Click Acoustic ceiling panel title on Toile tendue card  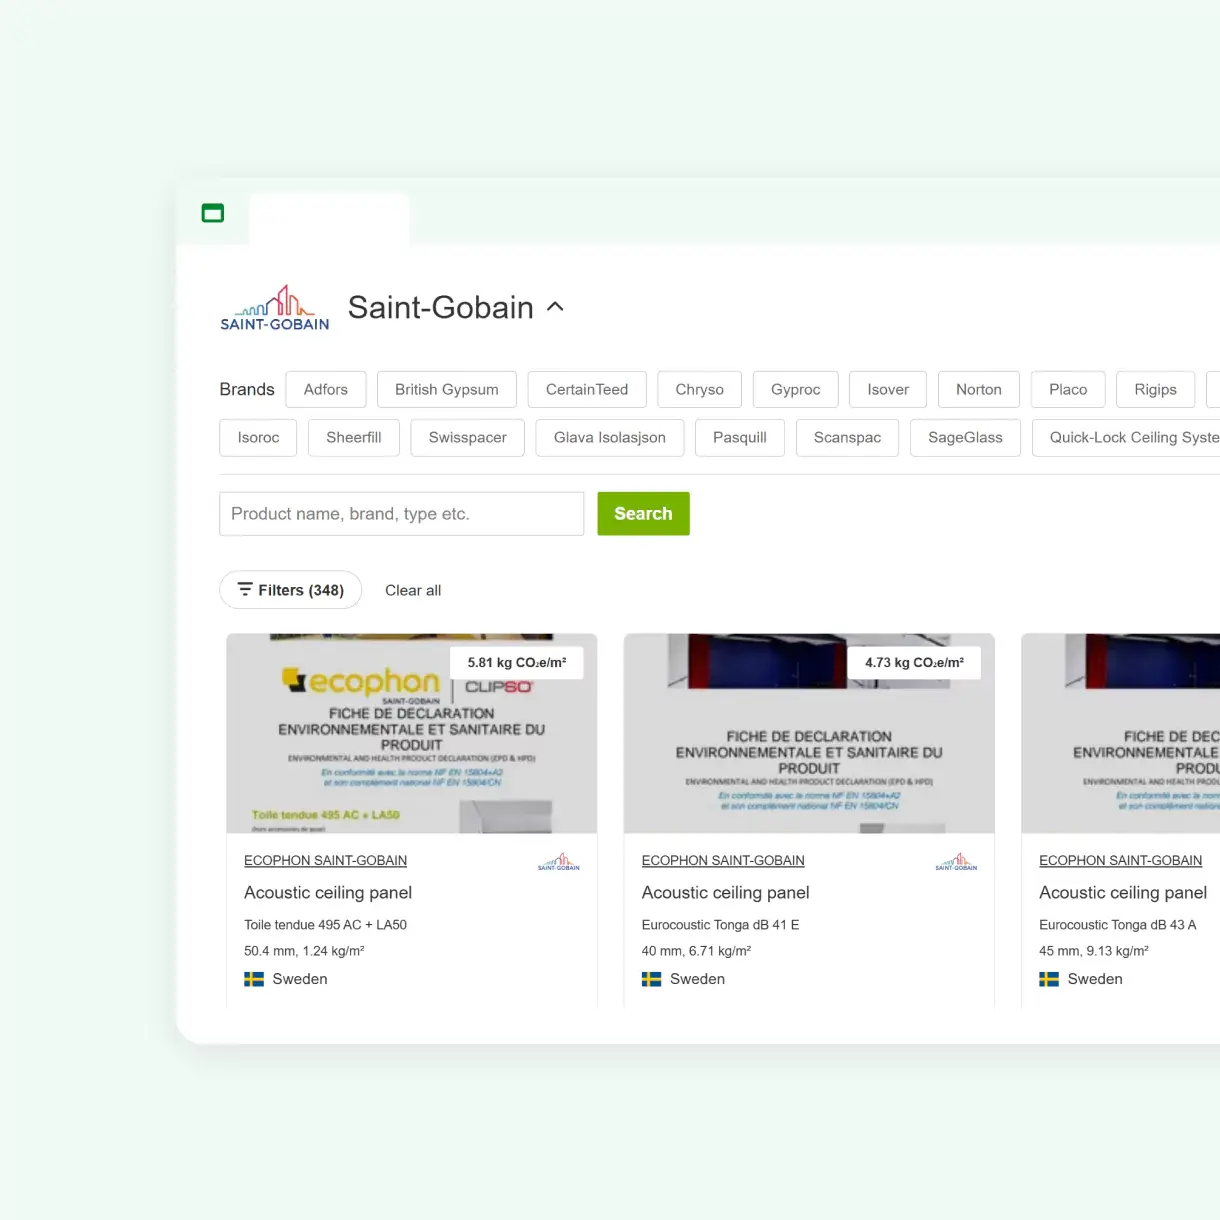pyautogui.click(x=328, y=893)
